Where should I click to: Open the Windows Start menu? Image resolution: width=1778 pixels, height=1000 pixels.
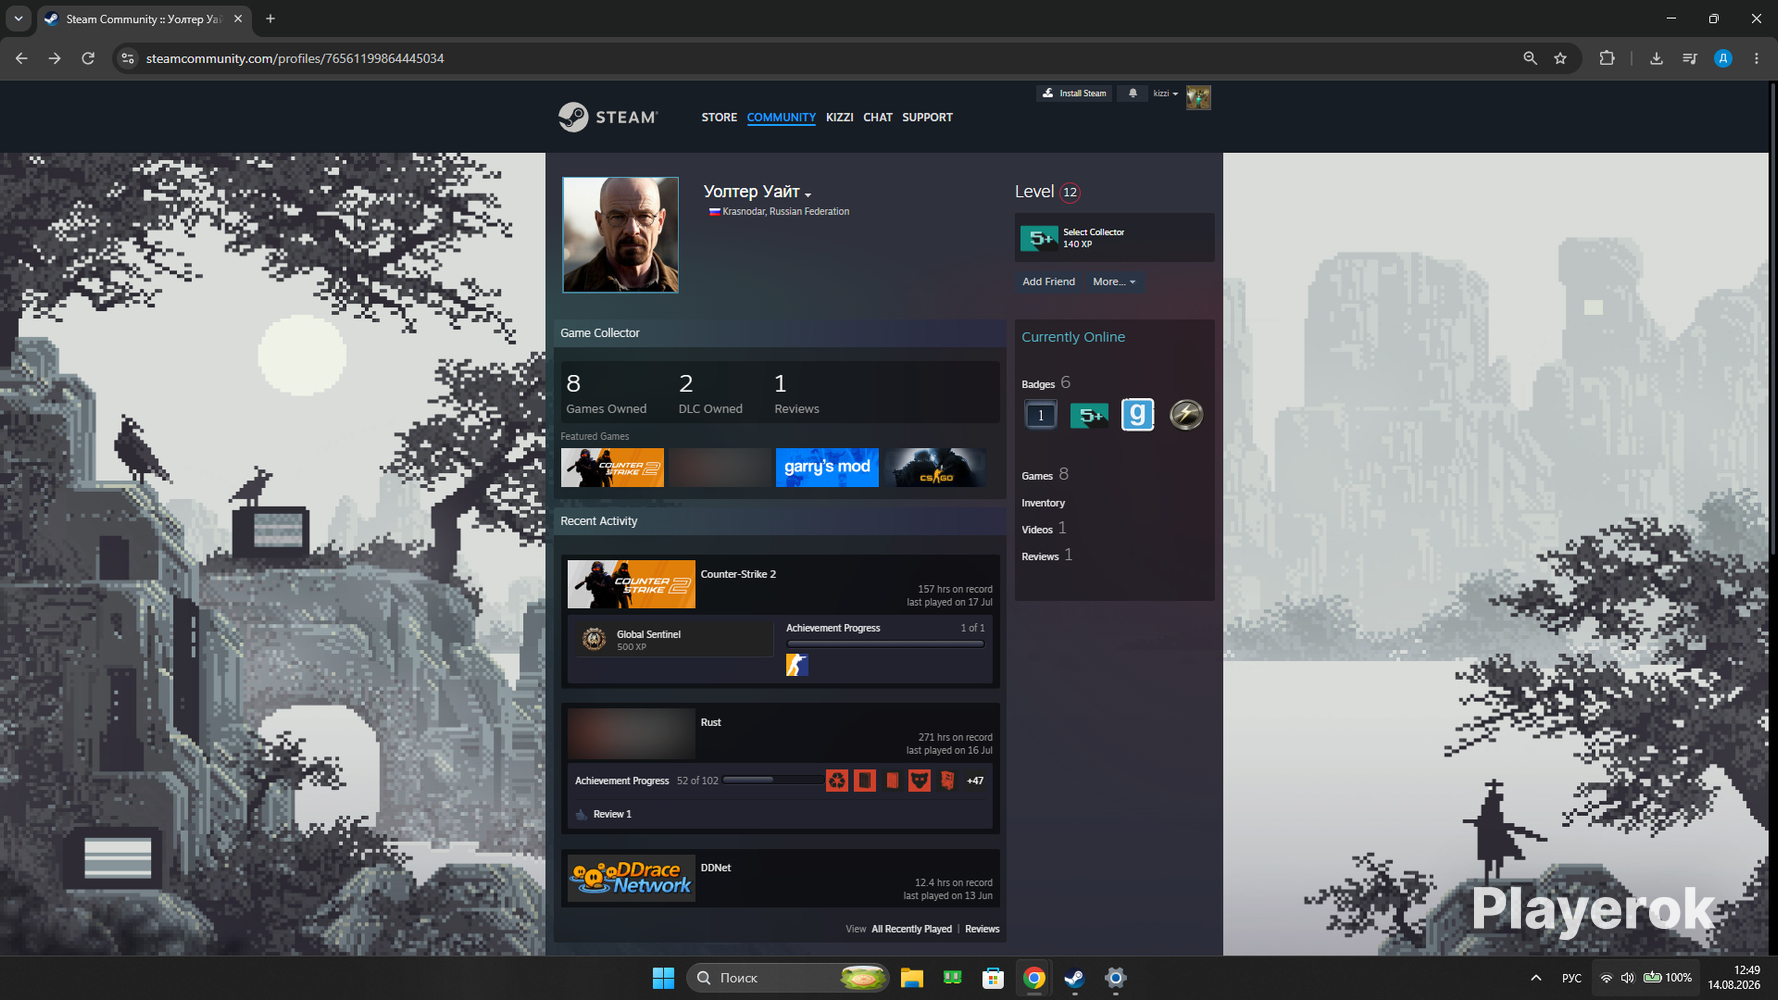pos(663,978)
